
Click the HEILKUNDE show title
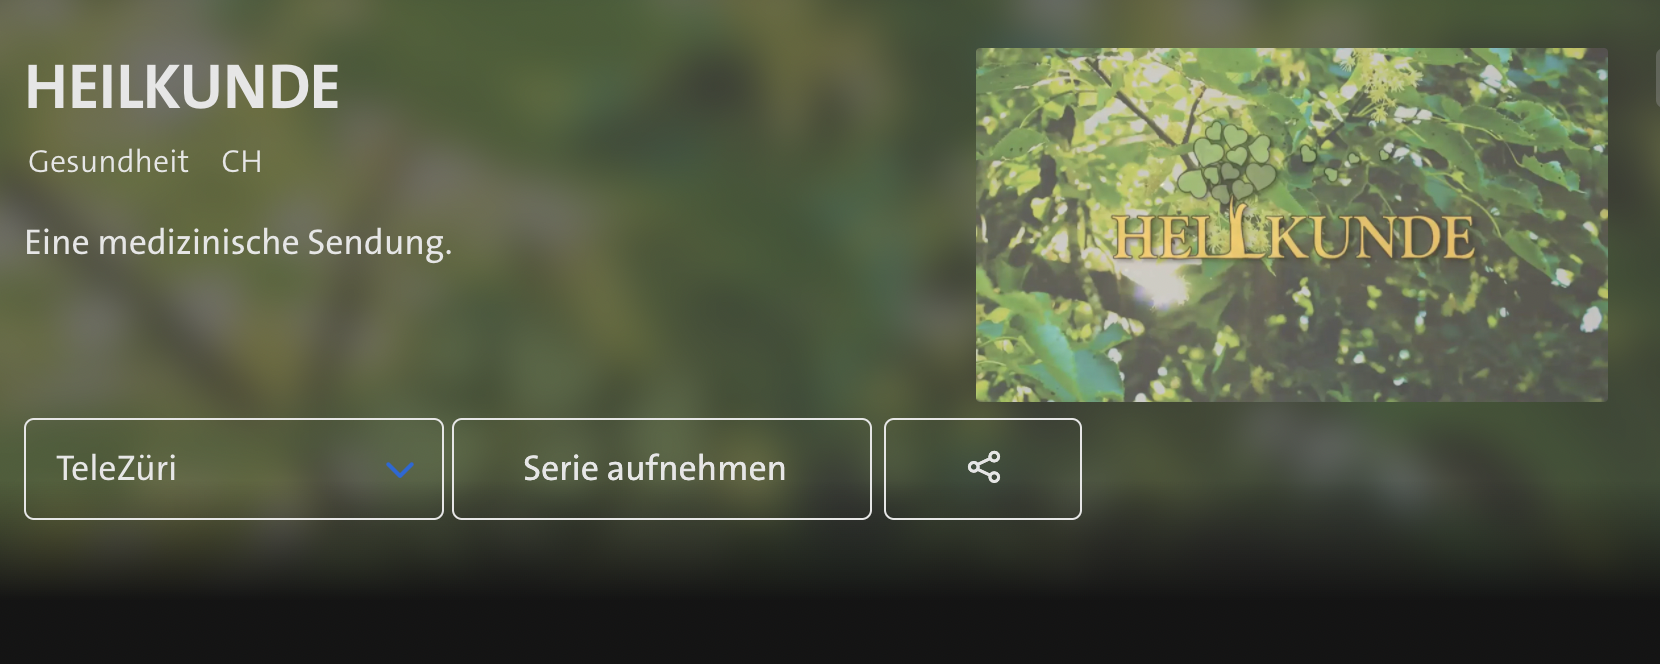tap(182, 87)
